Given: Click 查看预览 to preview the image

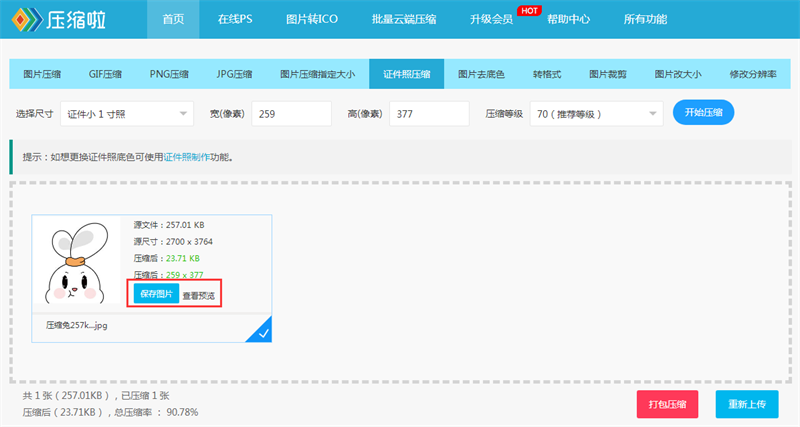Looking at the screenshot, I should pyautogui.click(x=199, y=295).
